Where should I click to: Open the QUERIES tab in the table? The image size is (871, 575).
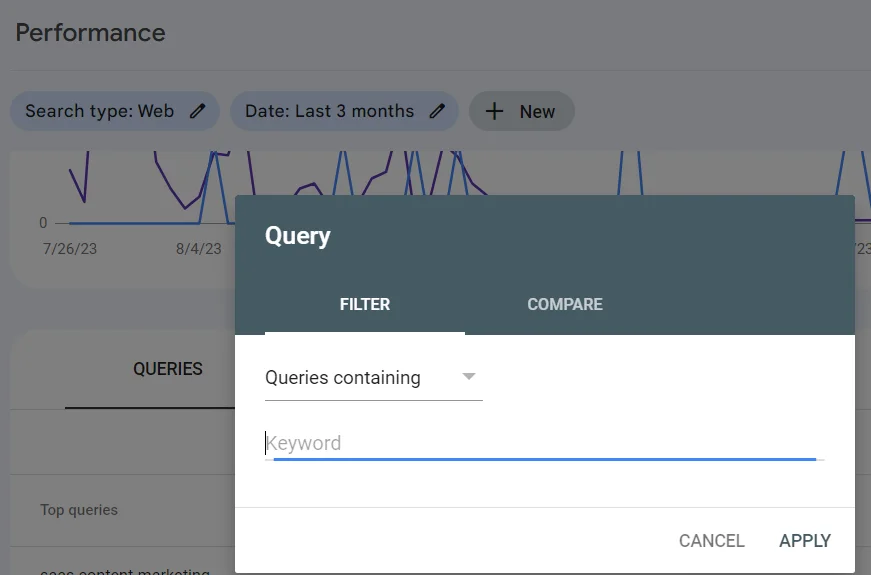(x=168, y=369)
